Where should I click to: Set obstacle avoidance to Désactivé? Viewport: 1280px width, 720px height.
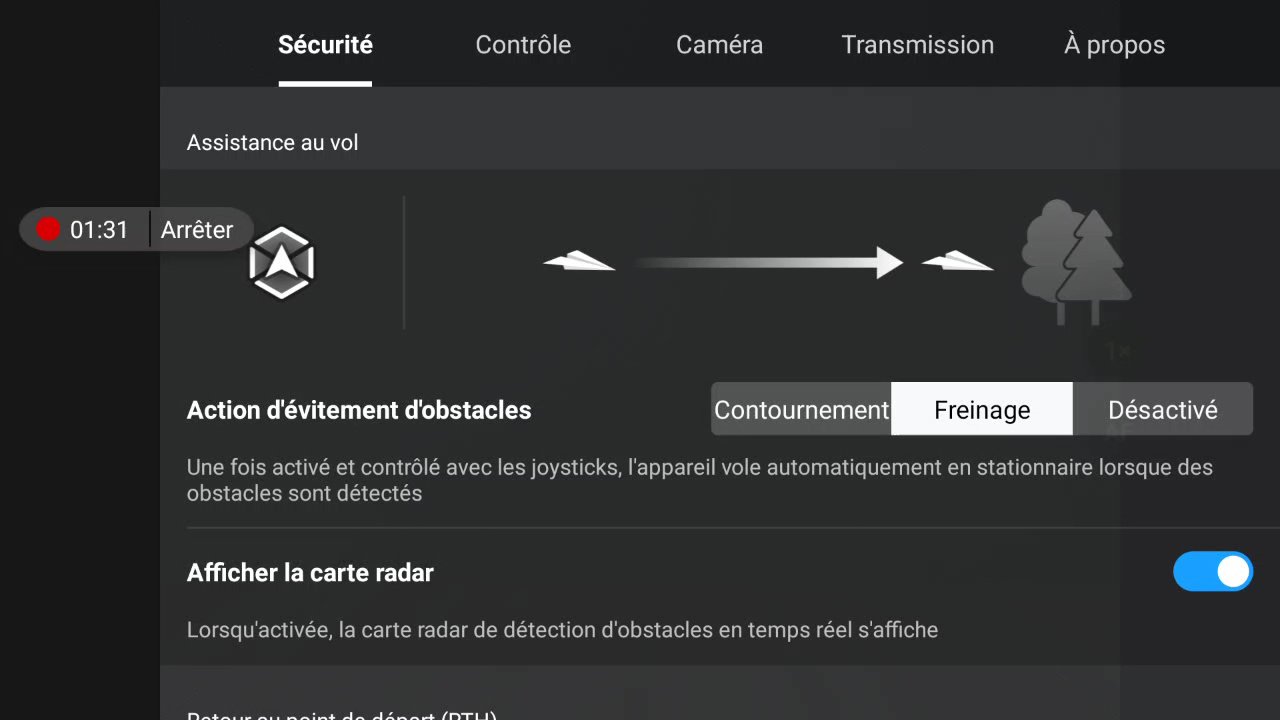pyautogui.click(x=1163, y=409)
